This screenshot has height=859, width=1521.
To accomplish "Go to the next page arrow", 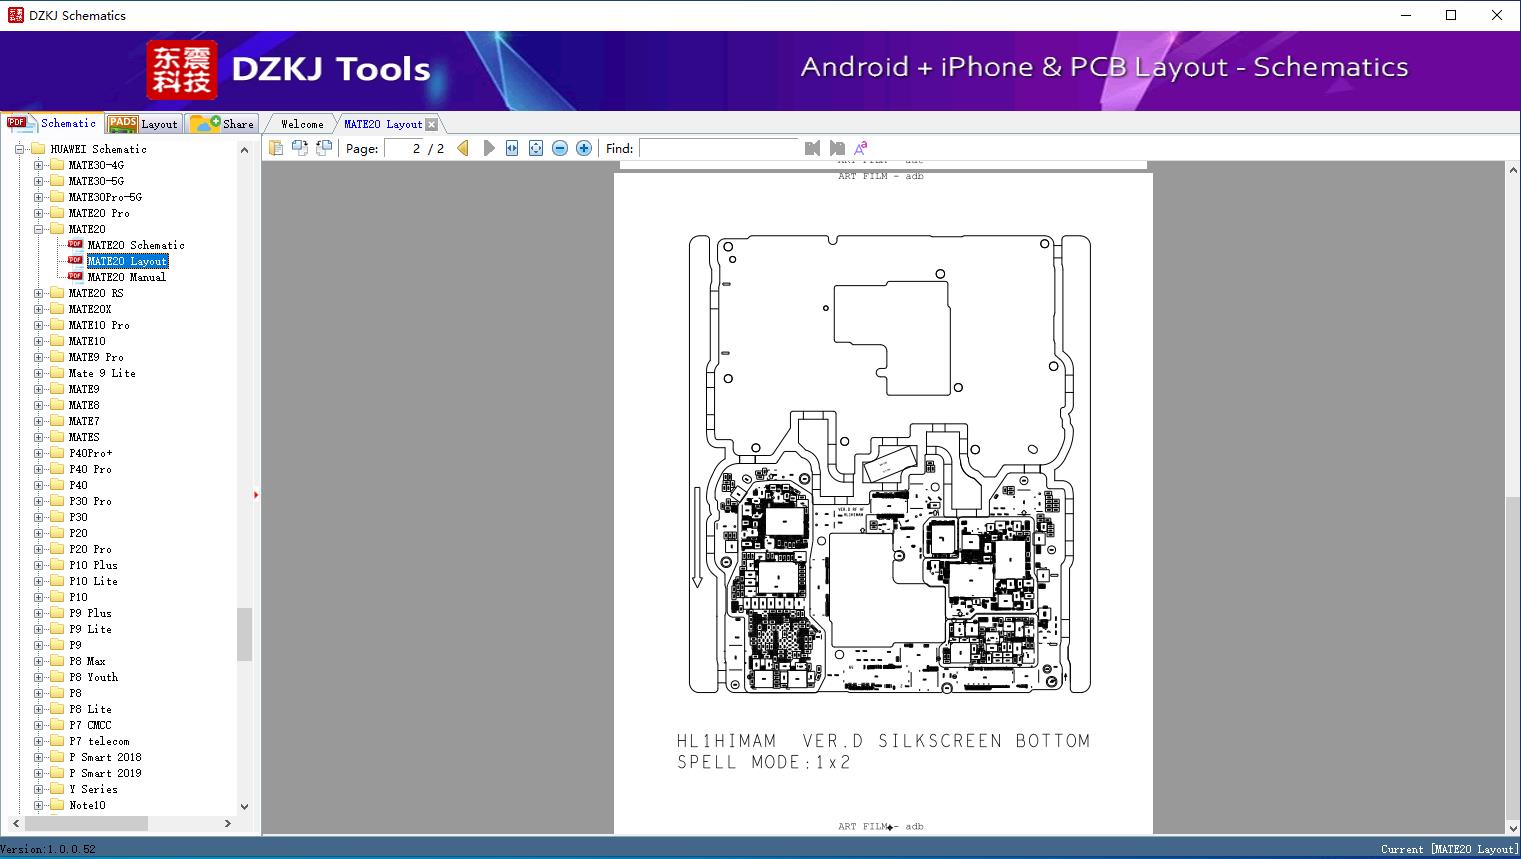I will point(489,148).
